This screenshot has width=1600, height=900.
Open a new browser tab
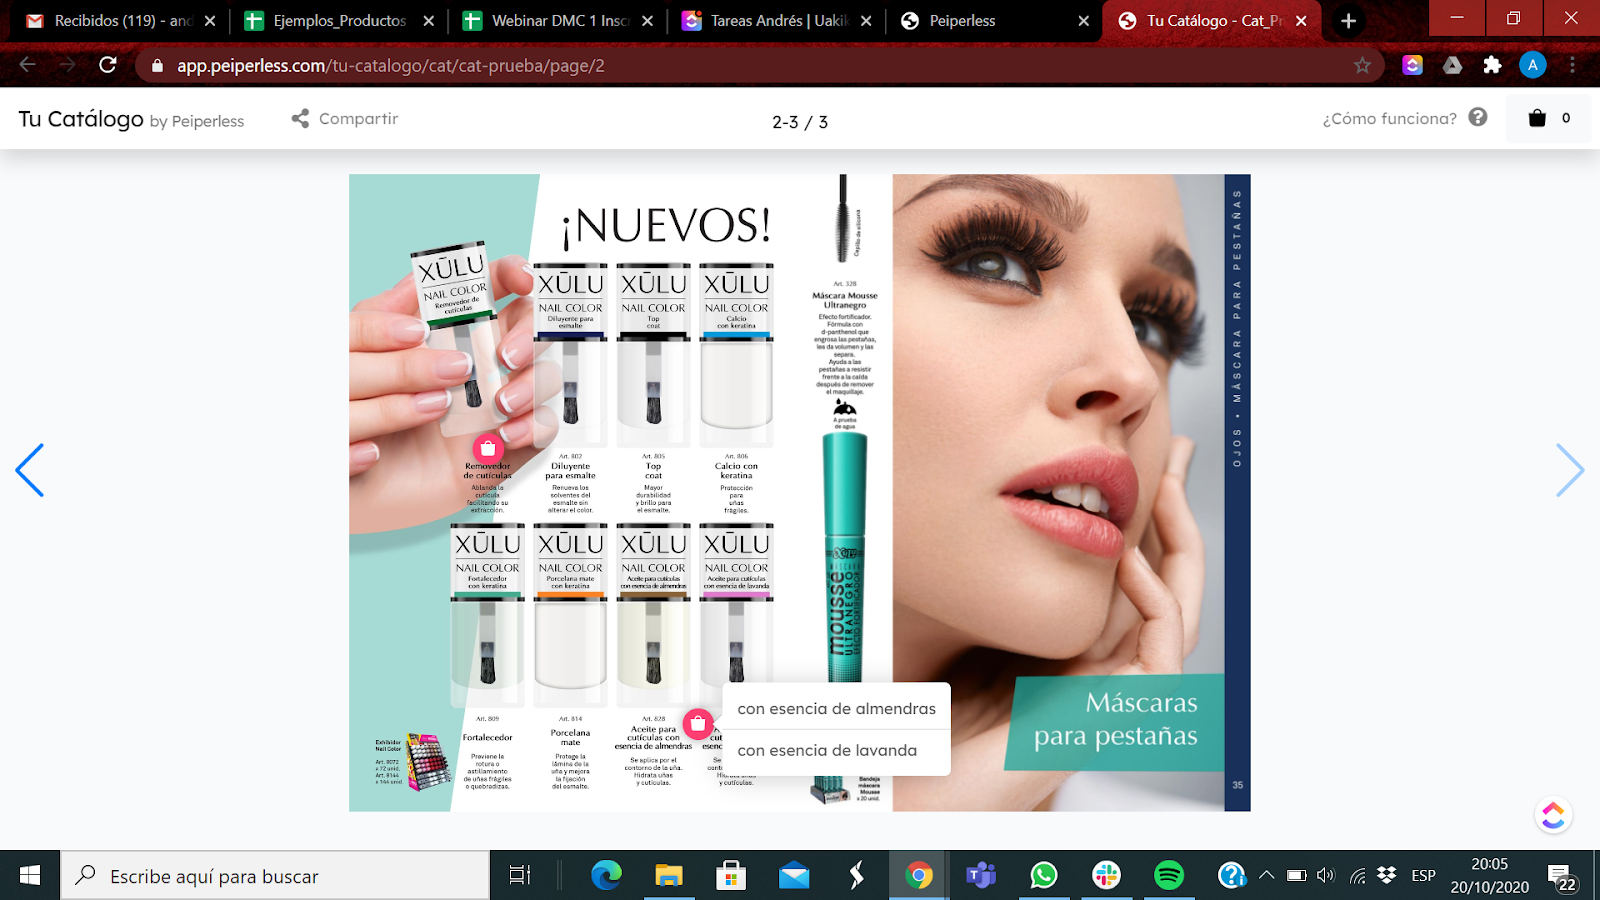click(1348, 21)
